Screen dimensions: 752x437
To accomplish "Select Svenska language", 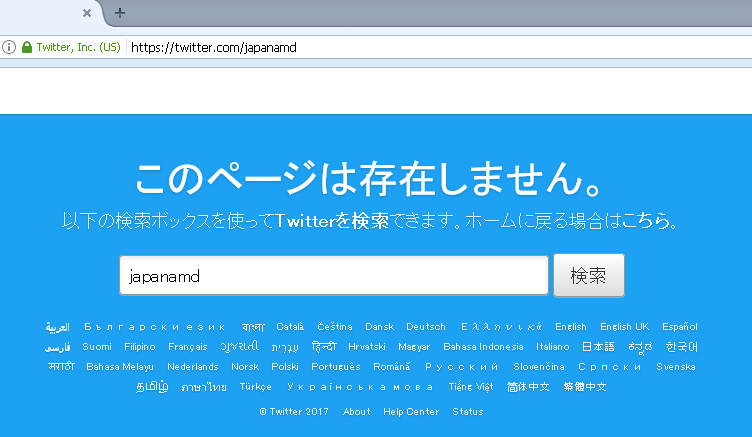I will click(x=676, y=366).
